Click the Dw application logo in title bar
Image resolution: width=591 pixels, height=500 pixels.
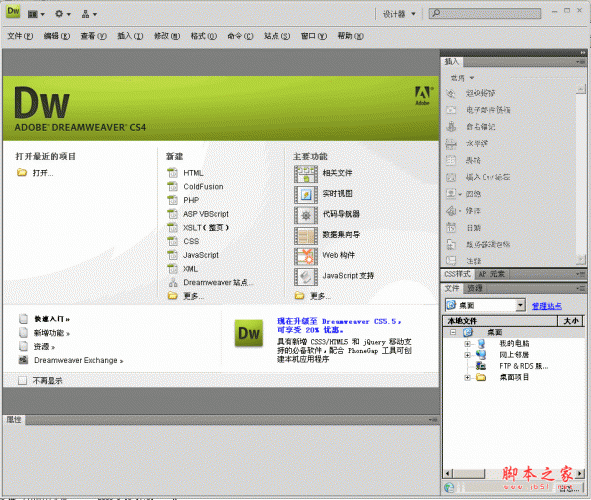click(13, 11)
